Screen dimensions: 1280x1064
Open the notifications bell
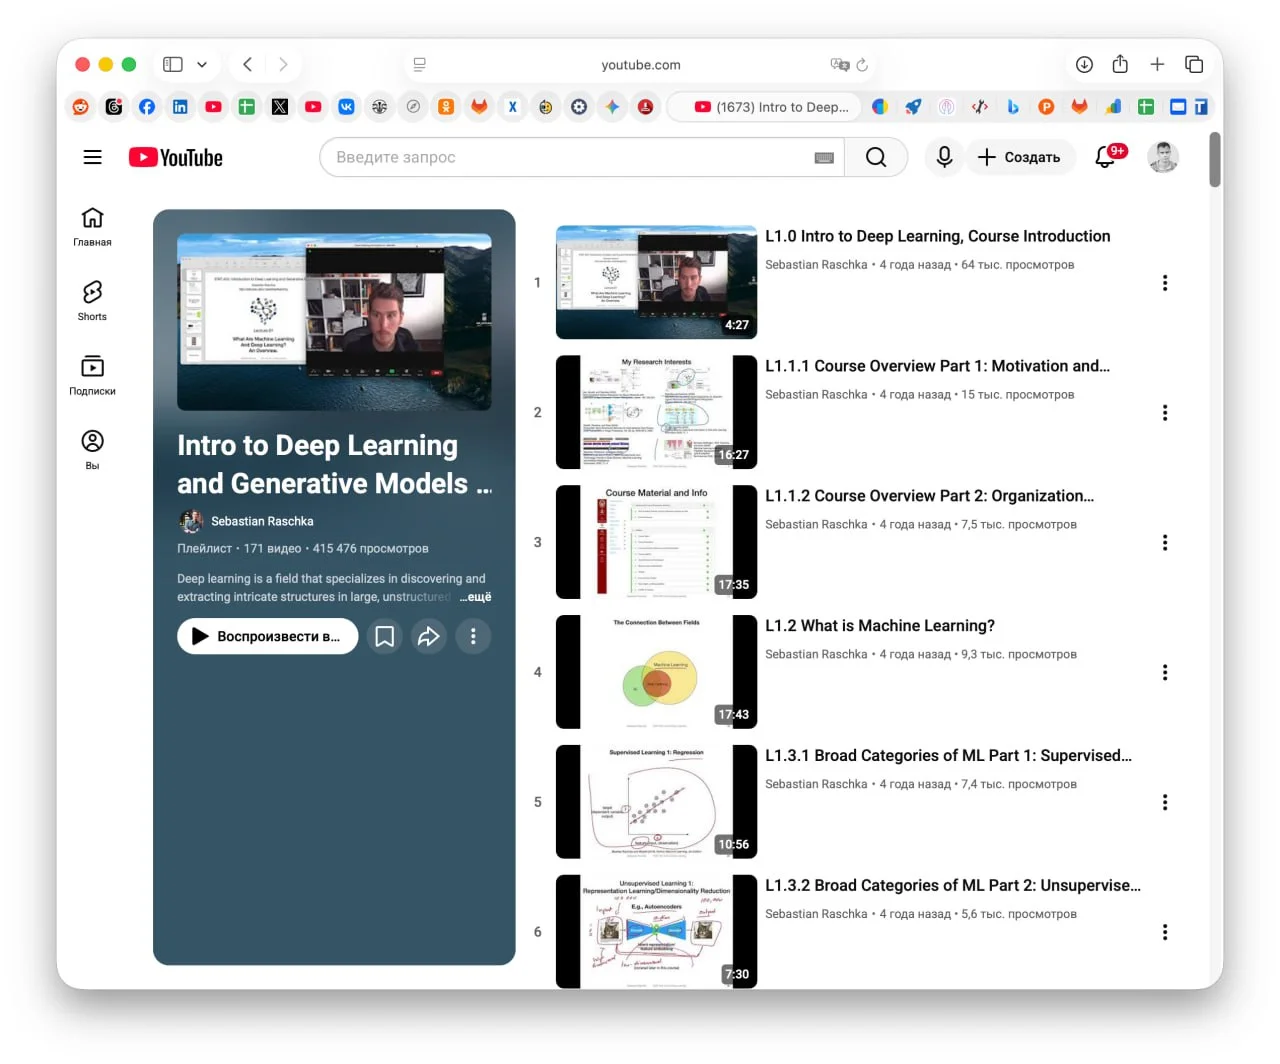[x=1106, y=157]
